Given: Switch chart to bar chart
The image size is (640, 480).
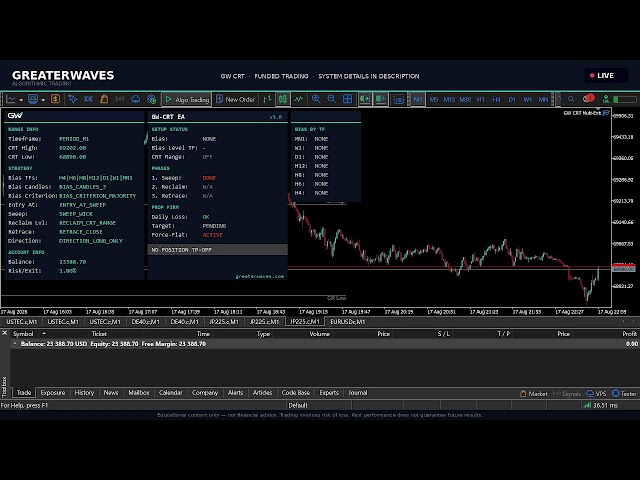Looking at the screenshot, I should click(x=267, y=99).
